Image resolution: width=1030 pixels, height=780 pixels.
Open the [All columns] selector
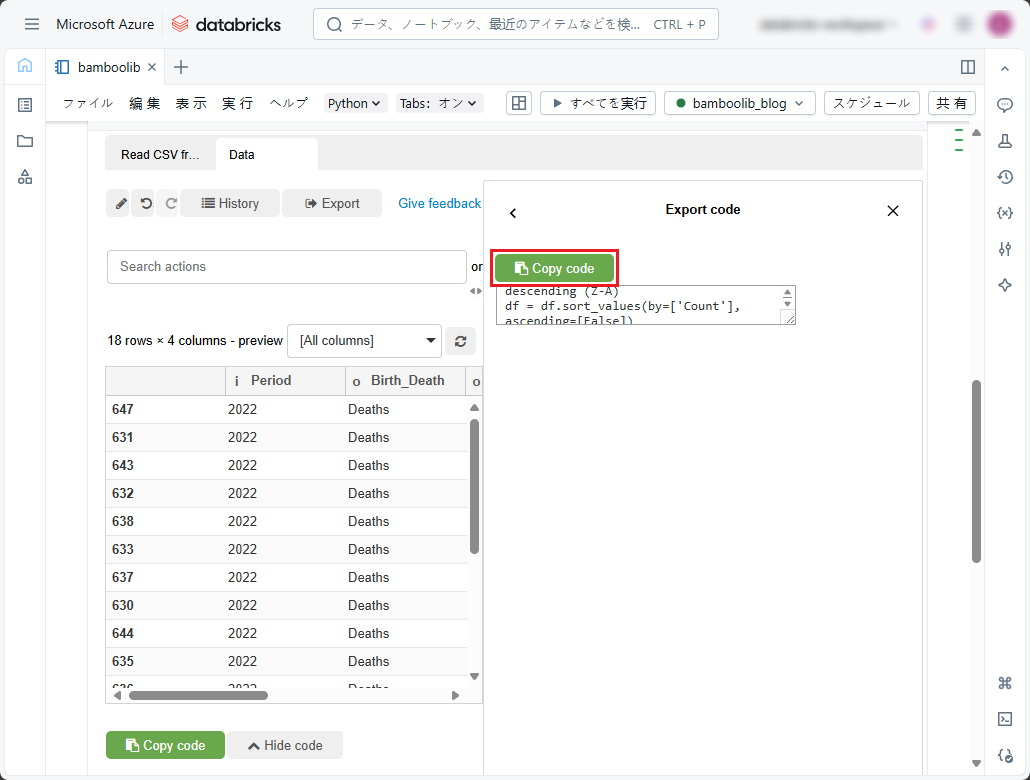[x=364, y=341]
